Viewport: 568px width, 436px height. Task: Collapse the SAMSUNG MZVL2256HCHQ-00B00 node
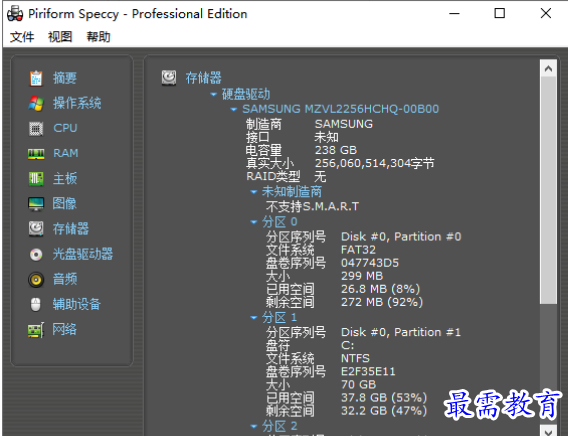(x=234, y=109)
